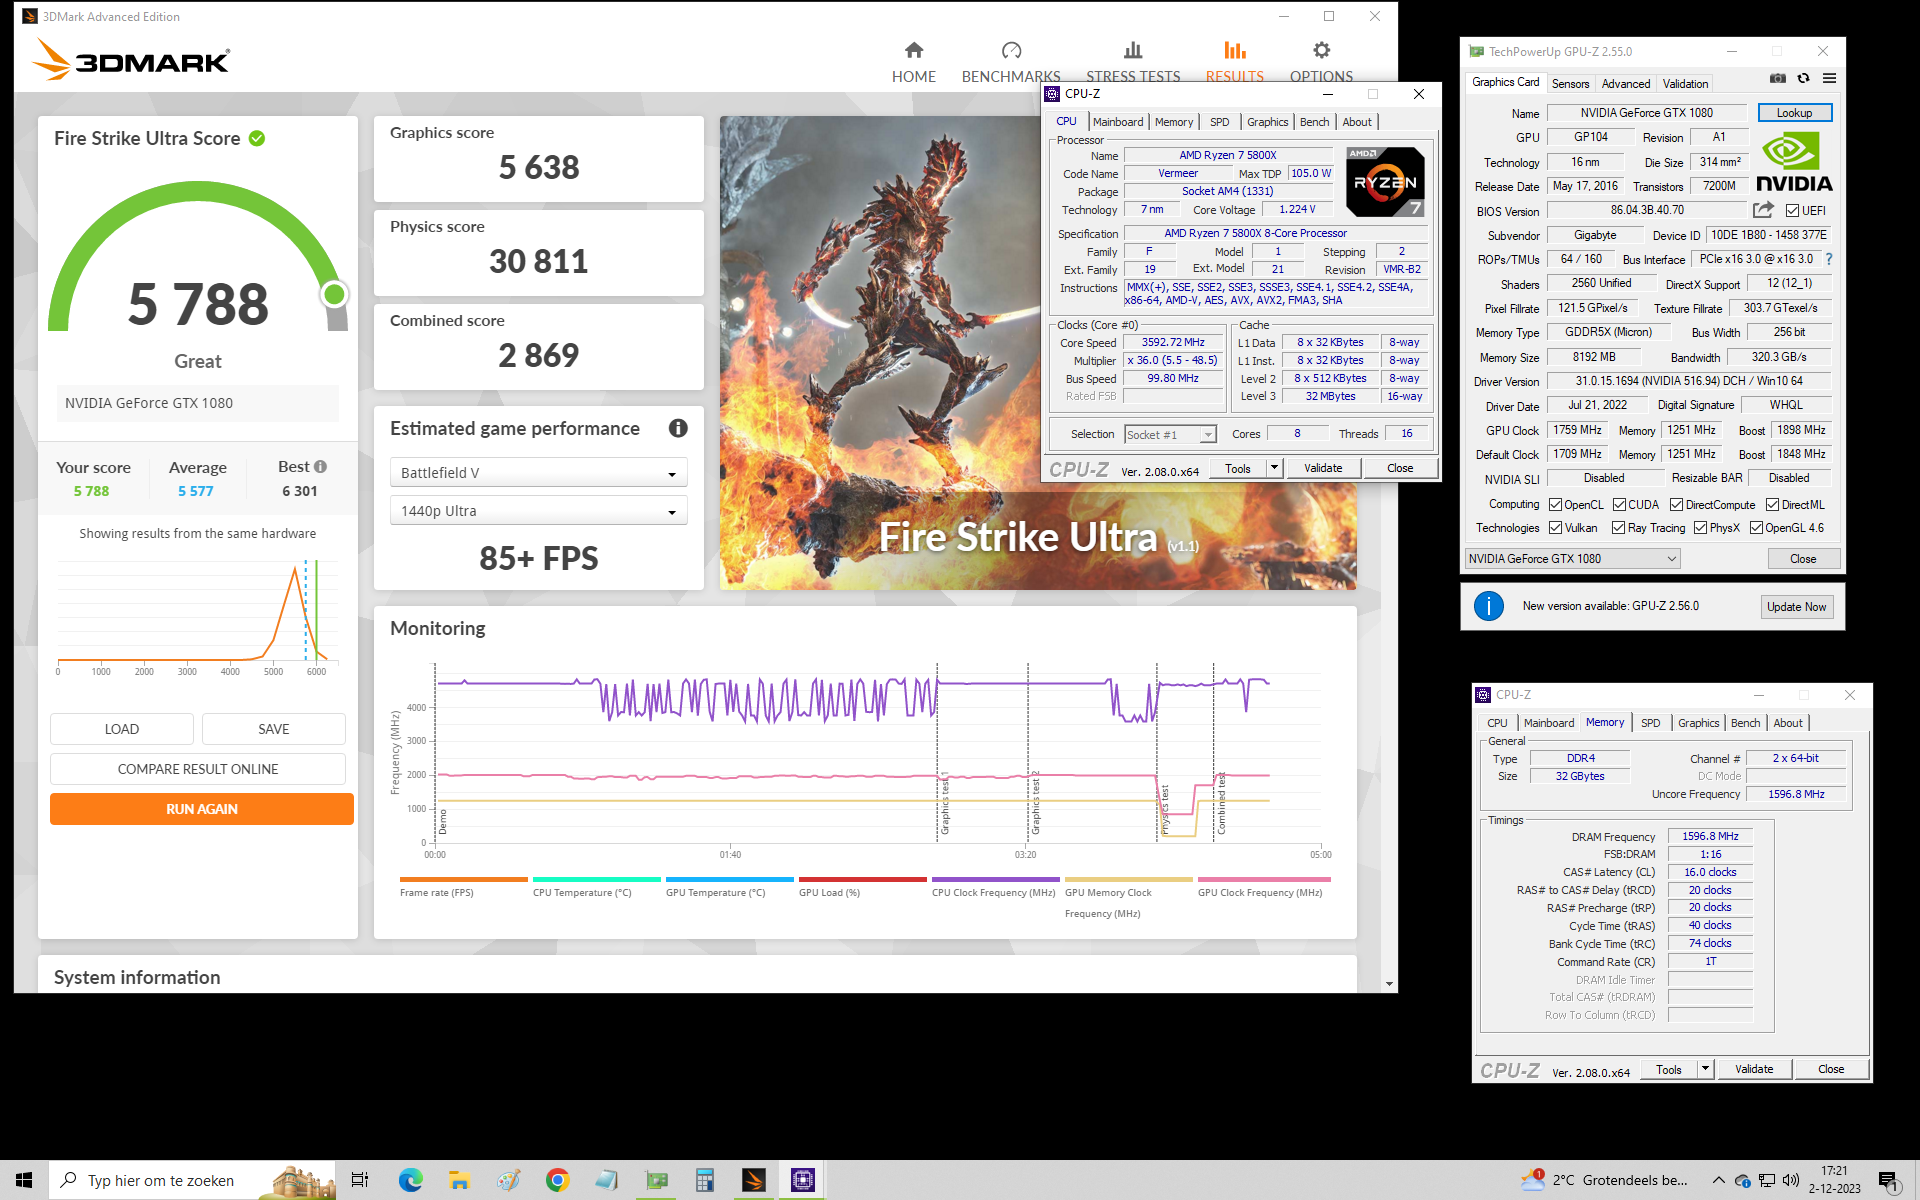Click 3DMark scrollbar down arrow

(1389, 984)
